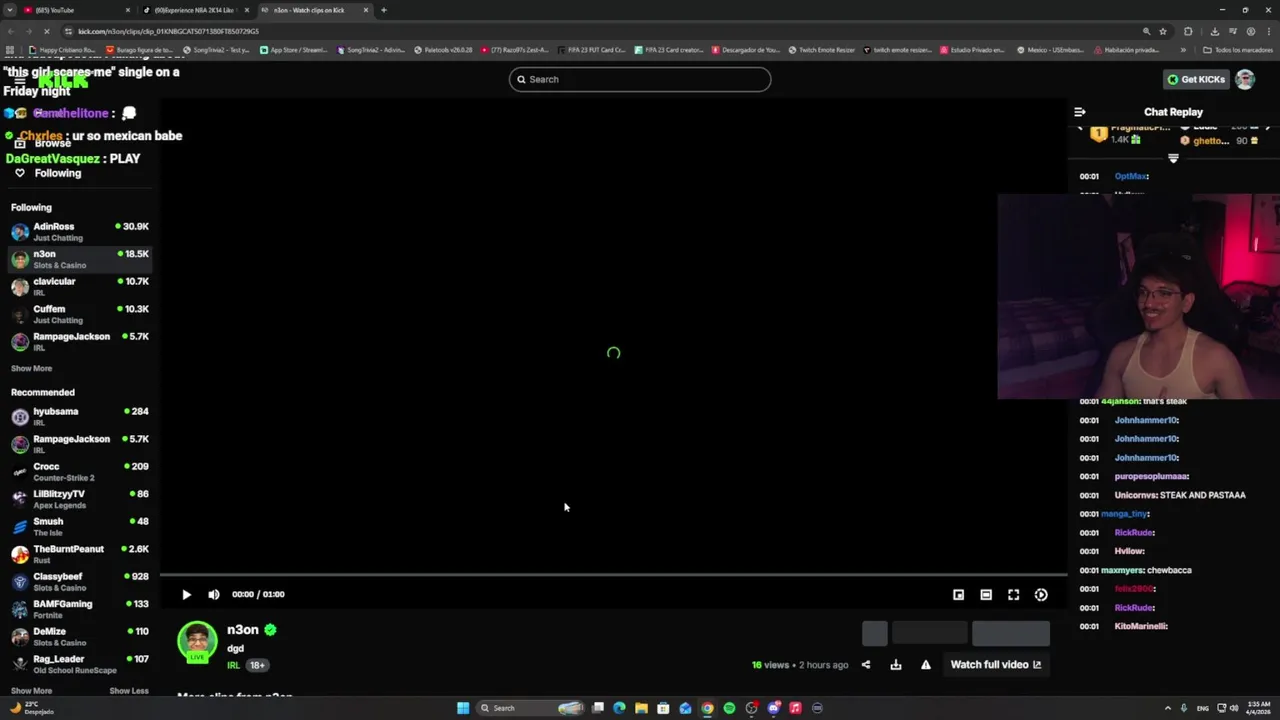Expand the chat leaderboard chevron
This screenshot has width=1280, height=720.
pos(1173,158)
